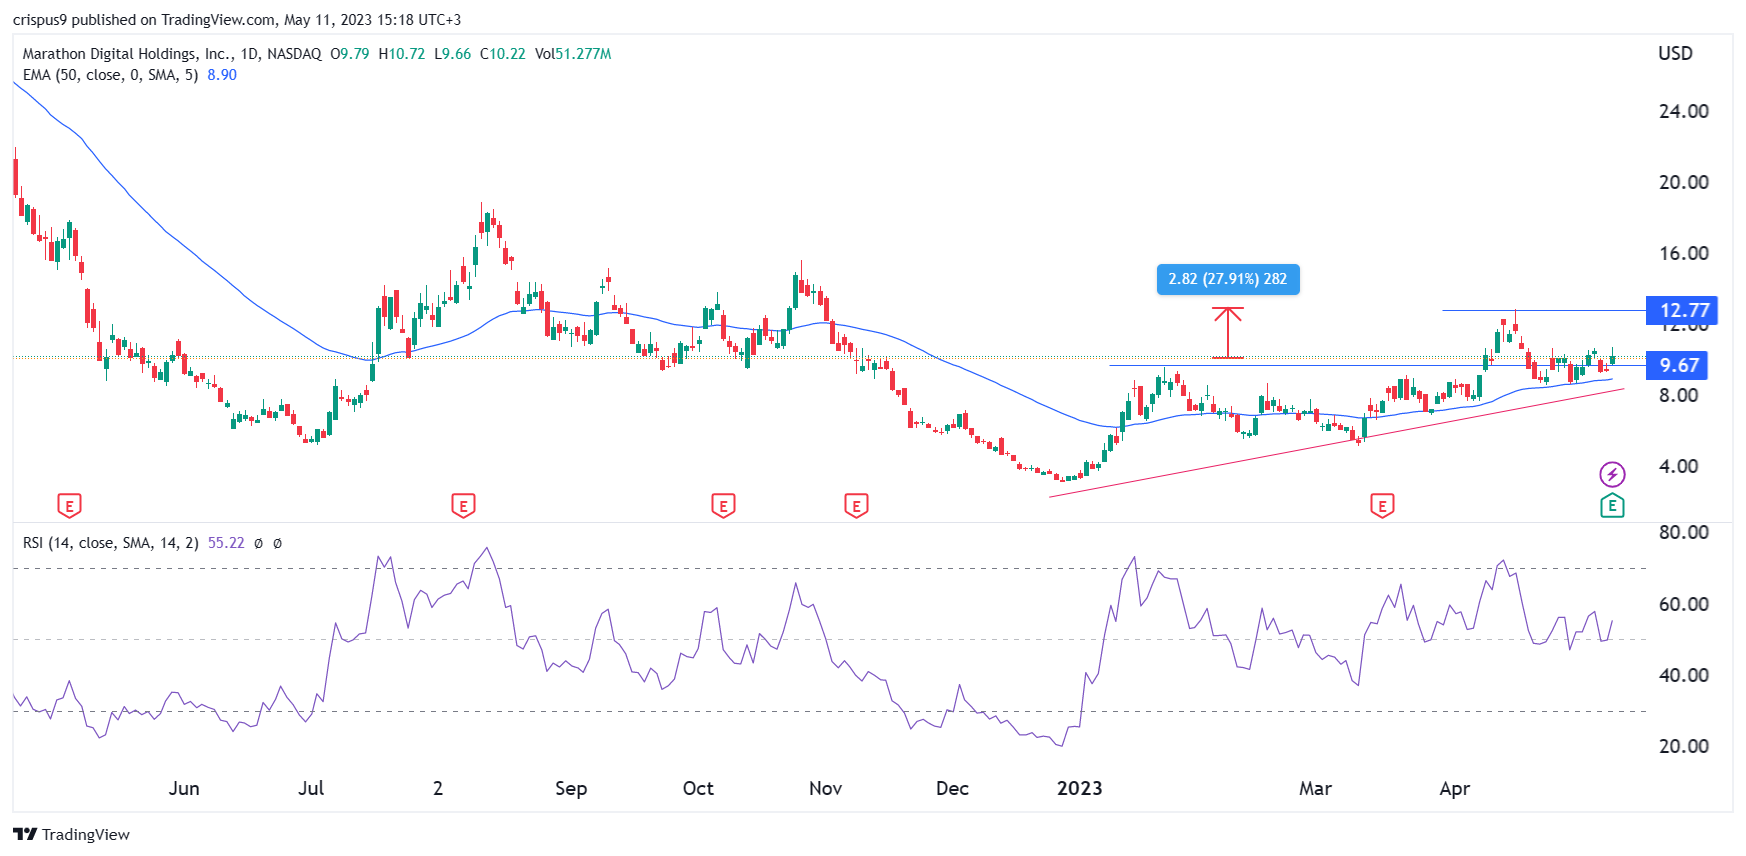Click the 80.00 RSI axis label
The width and height of the screenshot is (1746, 856).
pyautogui.click(x=1684, y=532)
